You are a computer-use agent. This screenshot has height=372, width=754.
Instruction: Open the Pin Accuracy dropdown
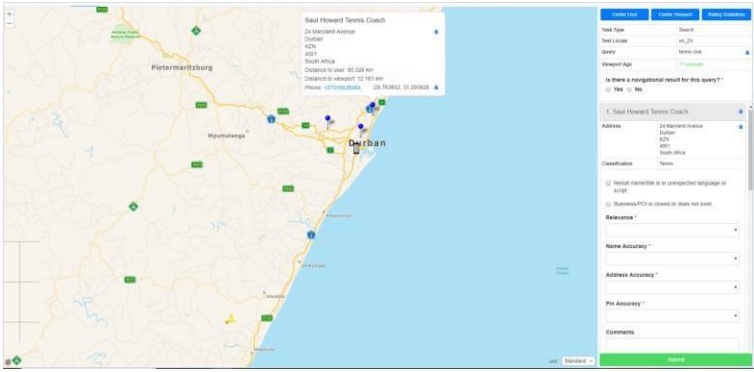[672, 316]
